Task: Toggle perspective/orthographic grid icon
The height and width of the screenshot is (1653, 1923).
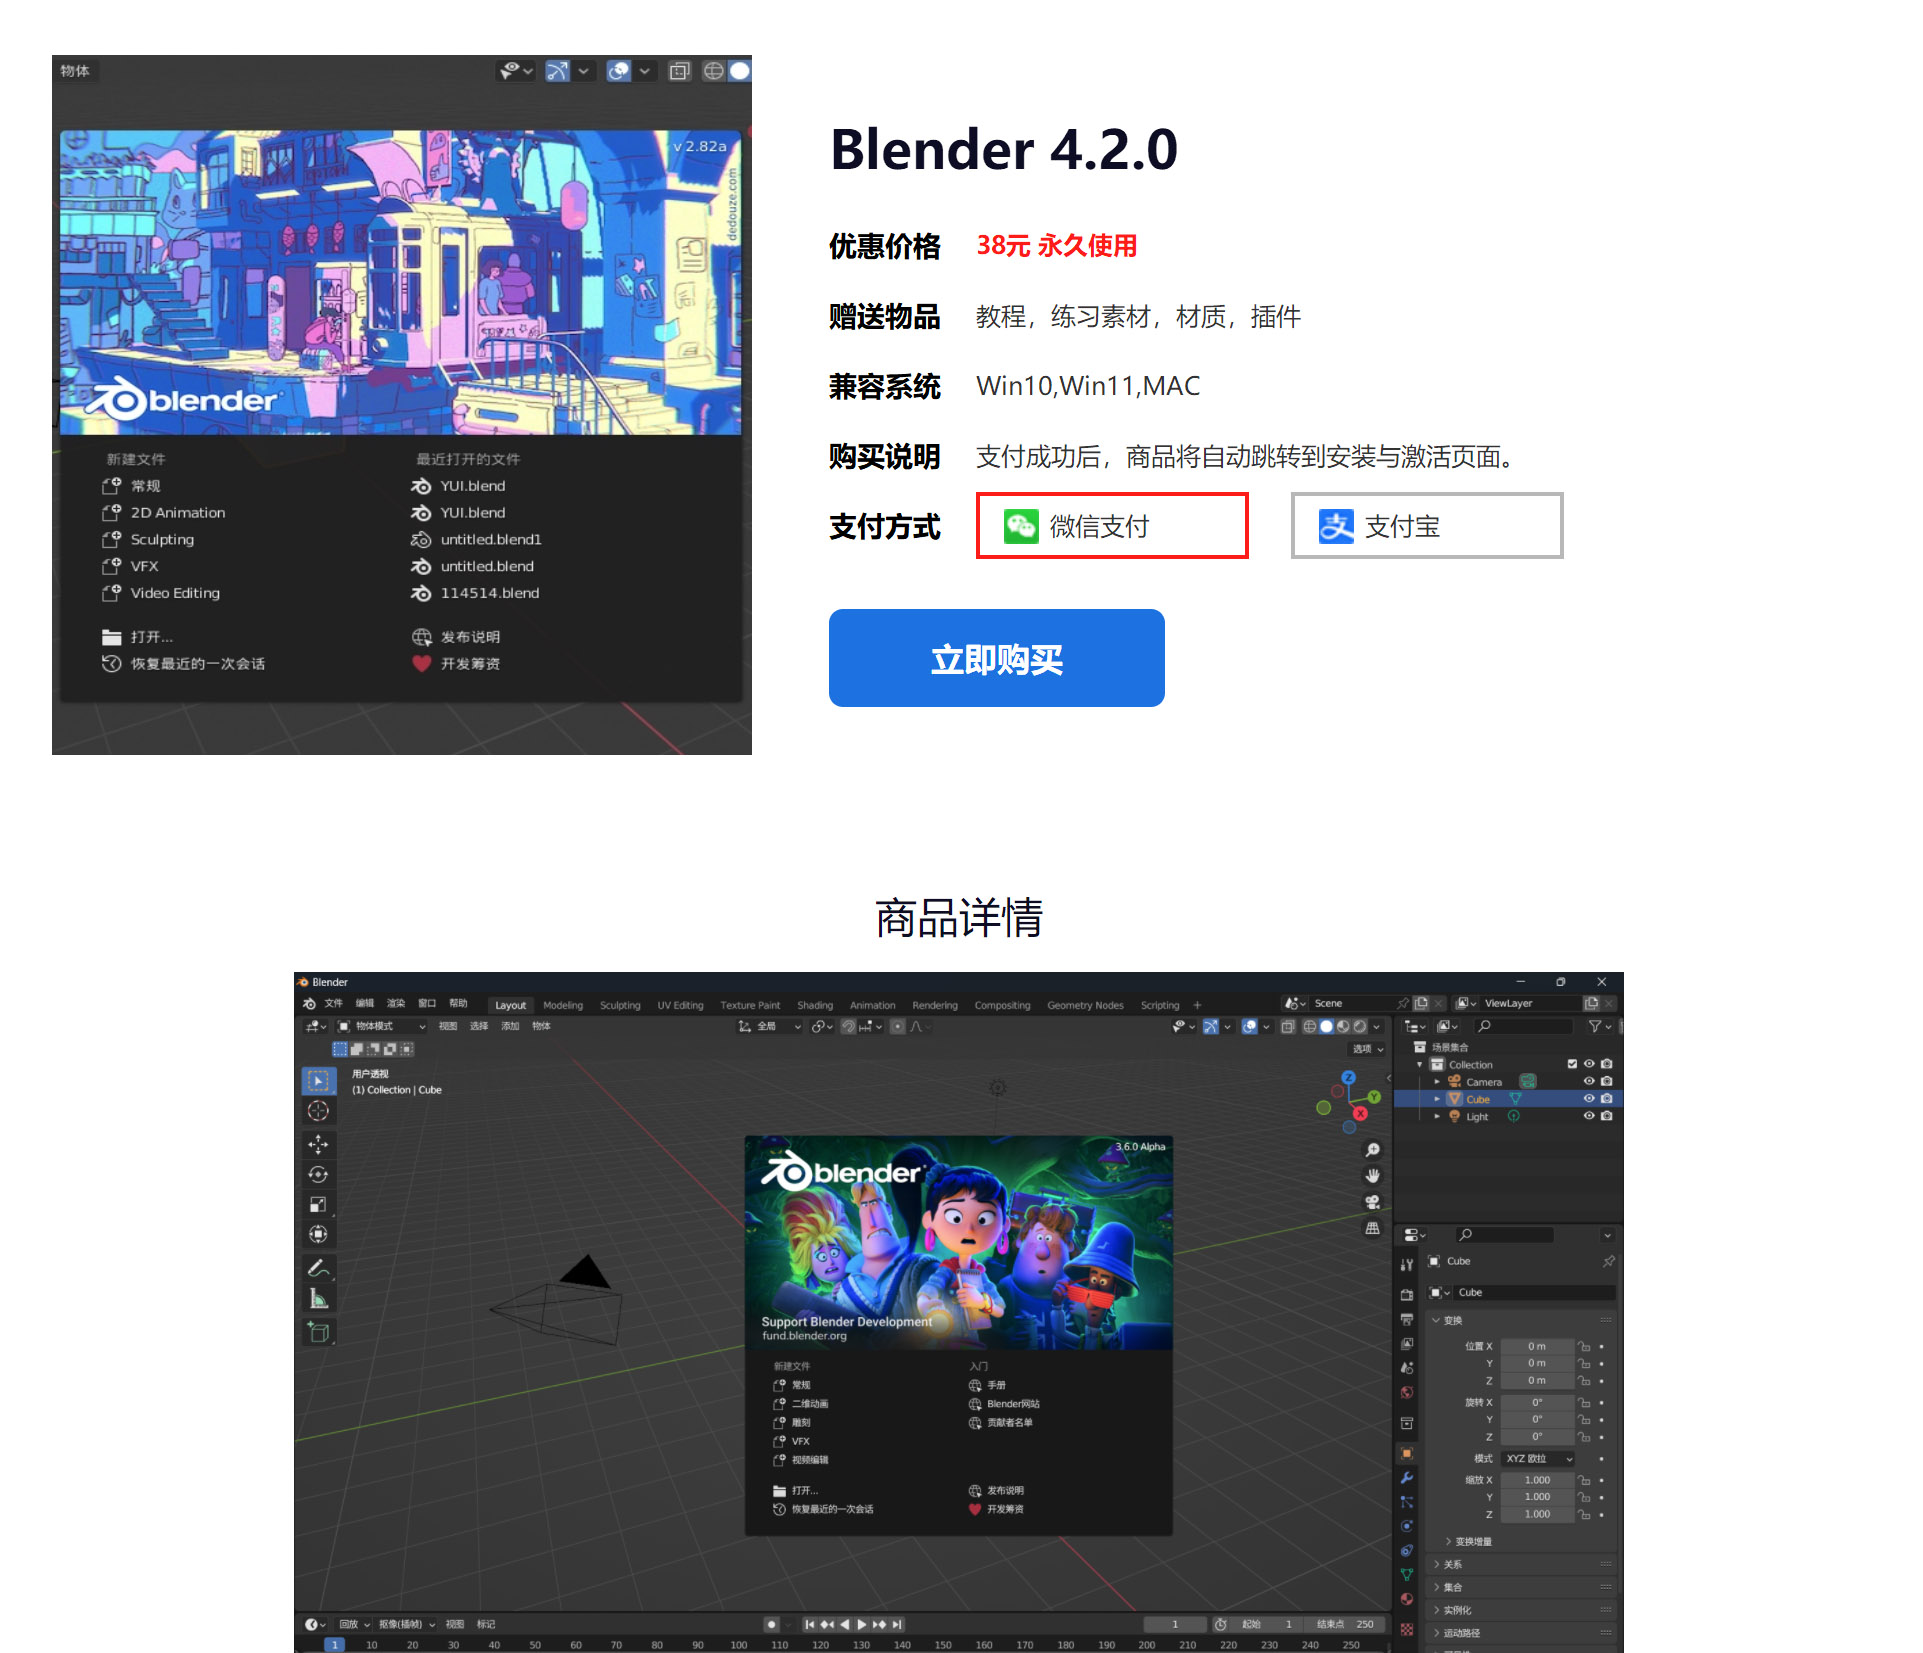Action: pyautogui.click(x=1373, y=1228)
